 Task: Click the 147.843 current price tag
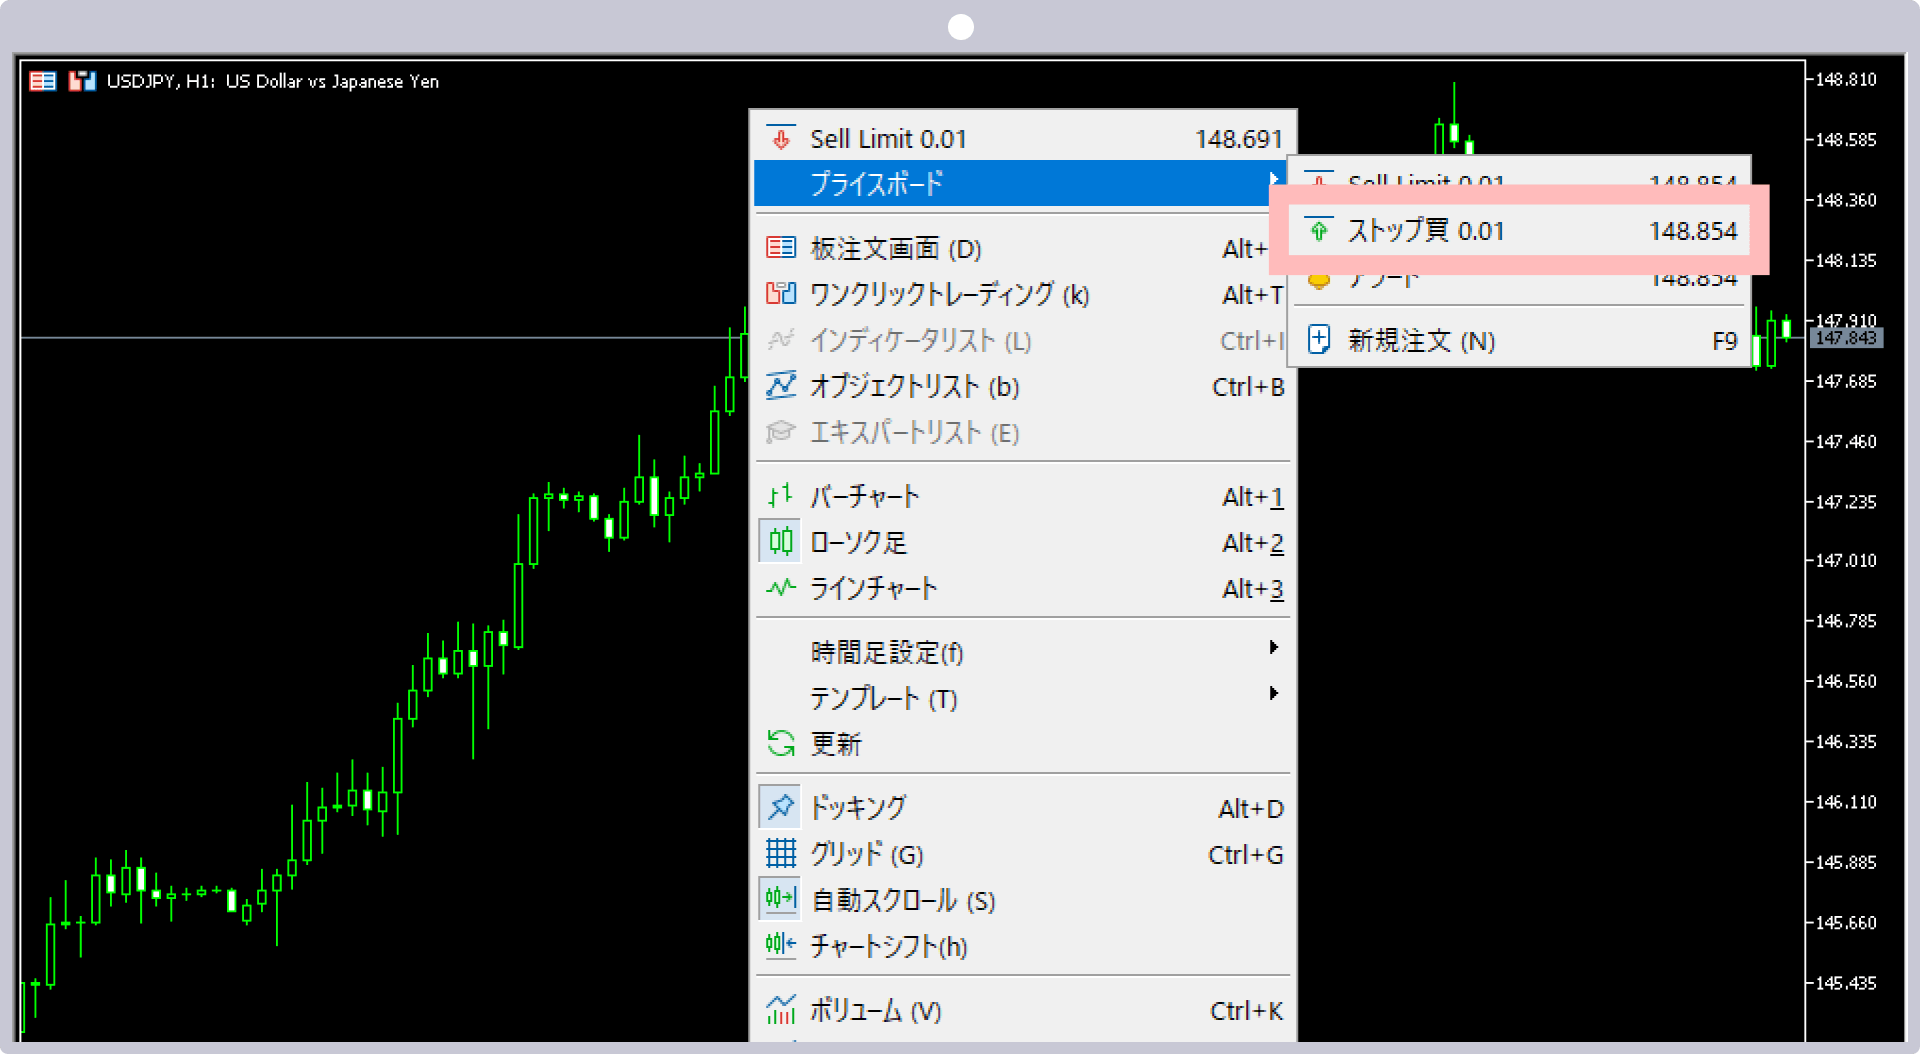1845,338
